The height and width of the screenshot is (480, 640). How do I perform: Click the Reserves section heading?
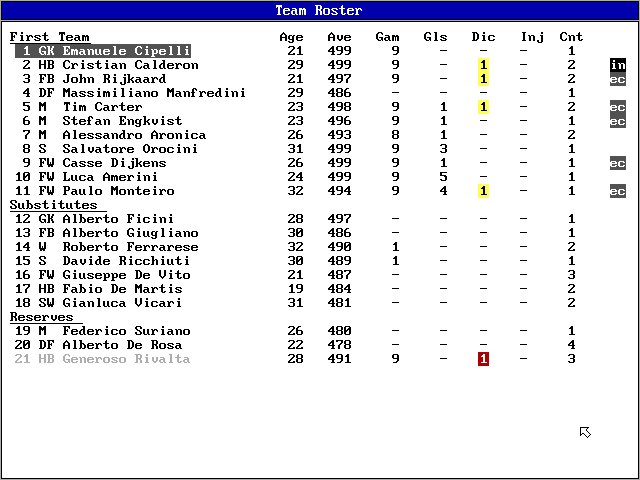coord(41,317)
